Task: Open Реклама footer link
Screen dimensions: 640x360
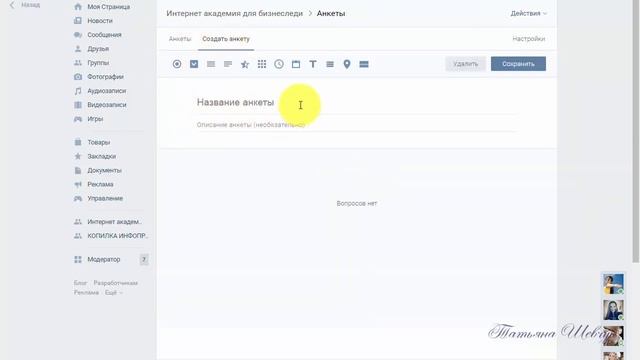Action: (x=86, y=293)
